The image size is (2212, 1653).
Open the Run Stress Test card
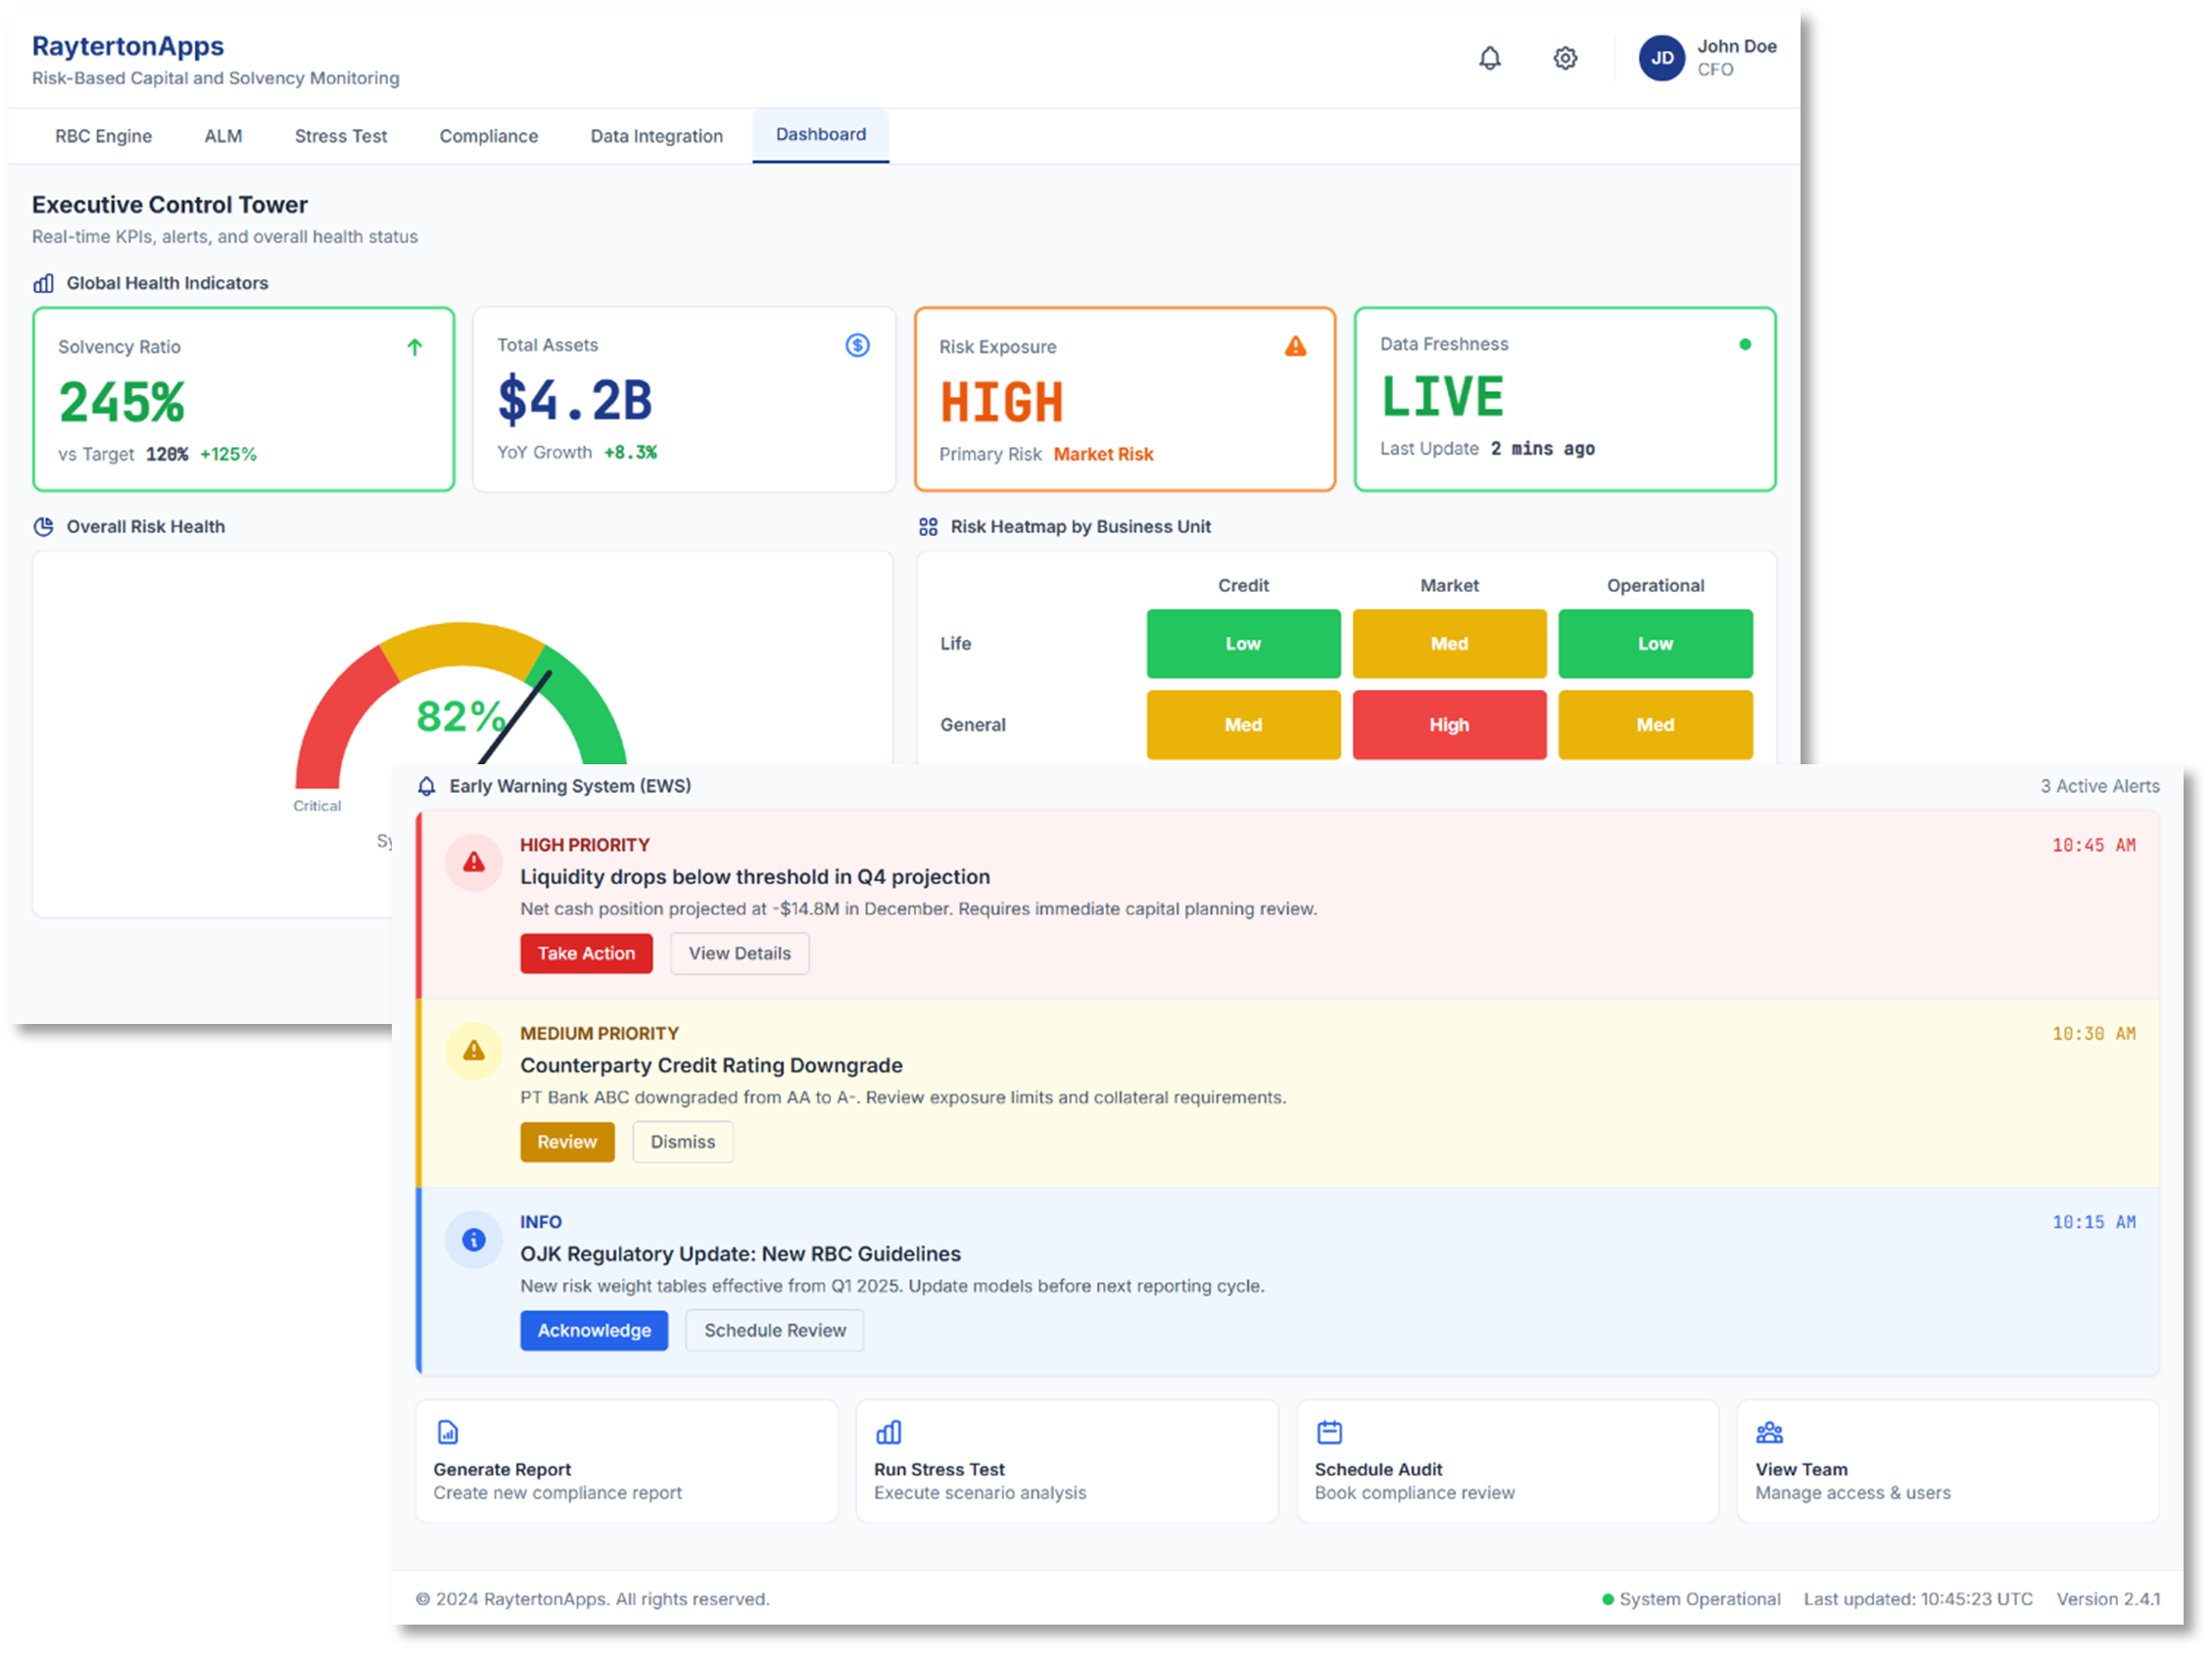click(1066, 1461)
